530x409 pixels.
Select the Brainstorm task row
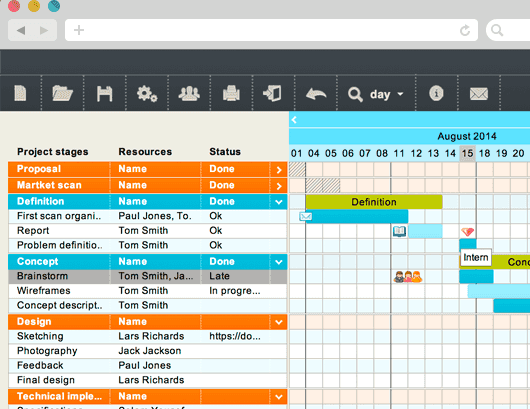click(148, 276)
